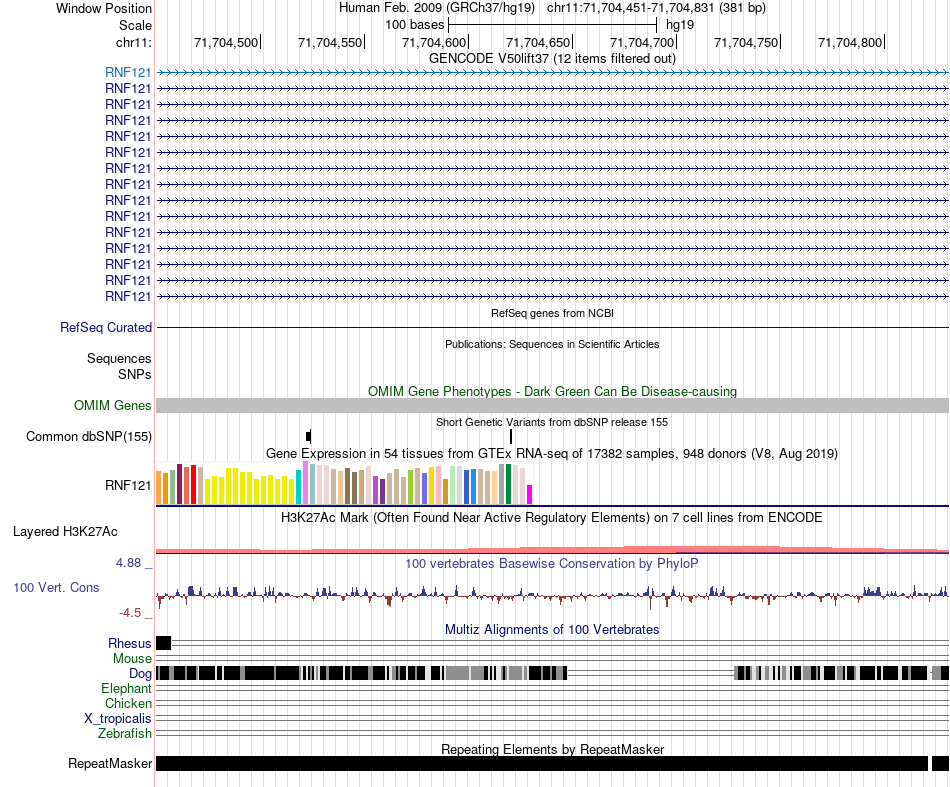Click the magenta last bar in GTEx chart
The width and height of the screenshot is (950, 787).
coord(530,494)
